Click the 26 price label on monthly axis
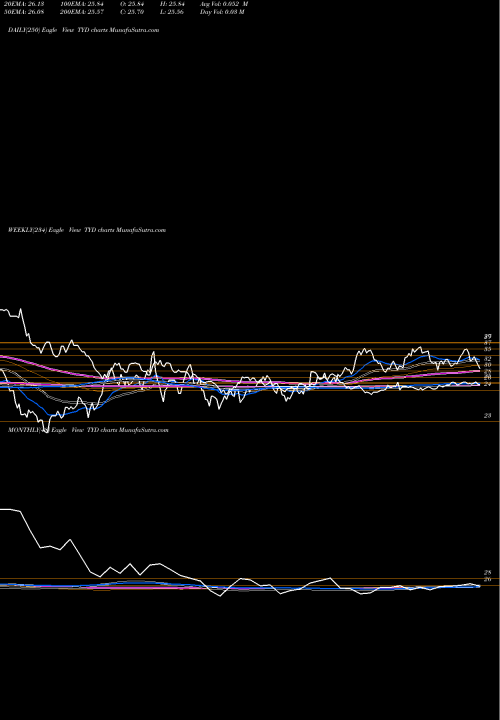The image size is (500, 720). tap(488, 579)
